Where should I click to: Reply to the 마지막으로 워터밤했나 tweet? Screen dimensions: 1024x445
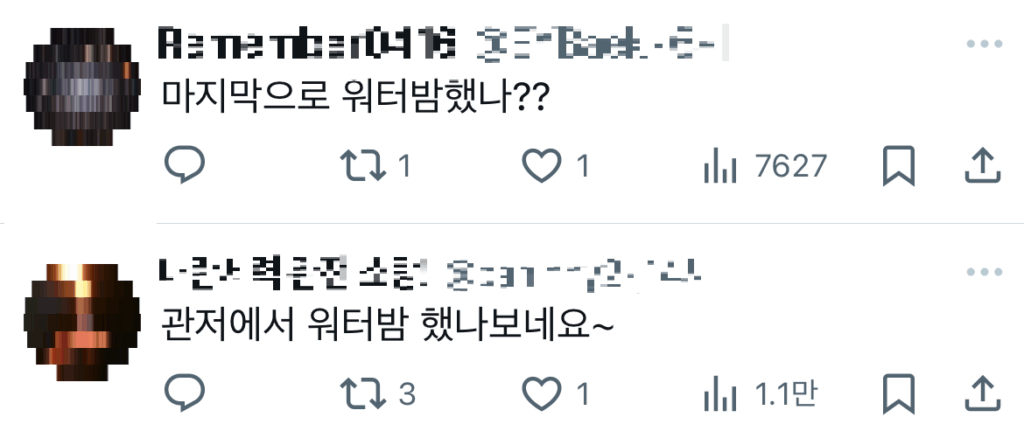click(185, 165)
